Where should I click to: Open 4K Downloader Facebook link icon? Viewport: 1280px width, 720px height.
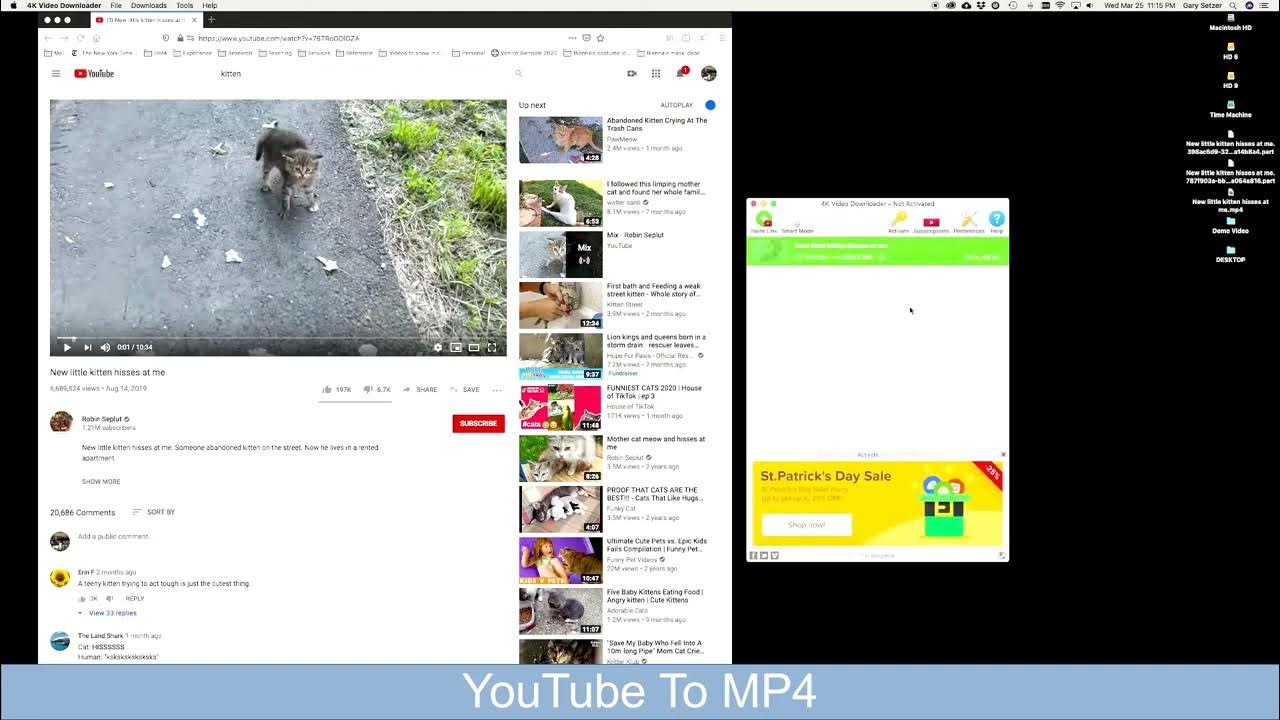754,555
